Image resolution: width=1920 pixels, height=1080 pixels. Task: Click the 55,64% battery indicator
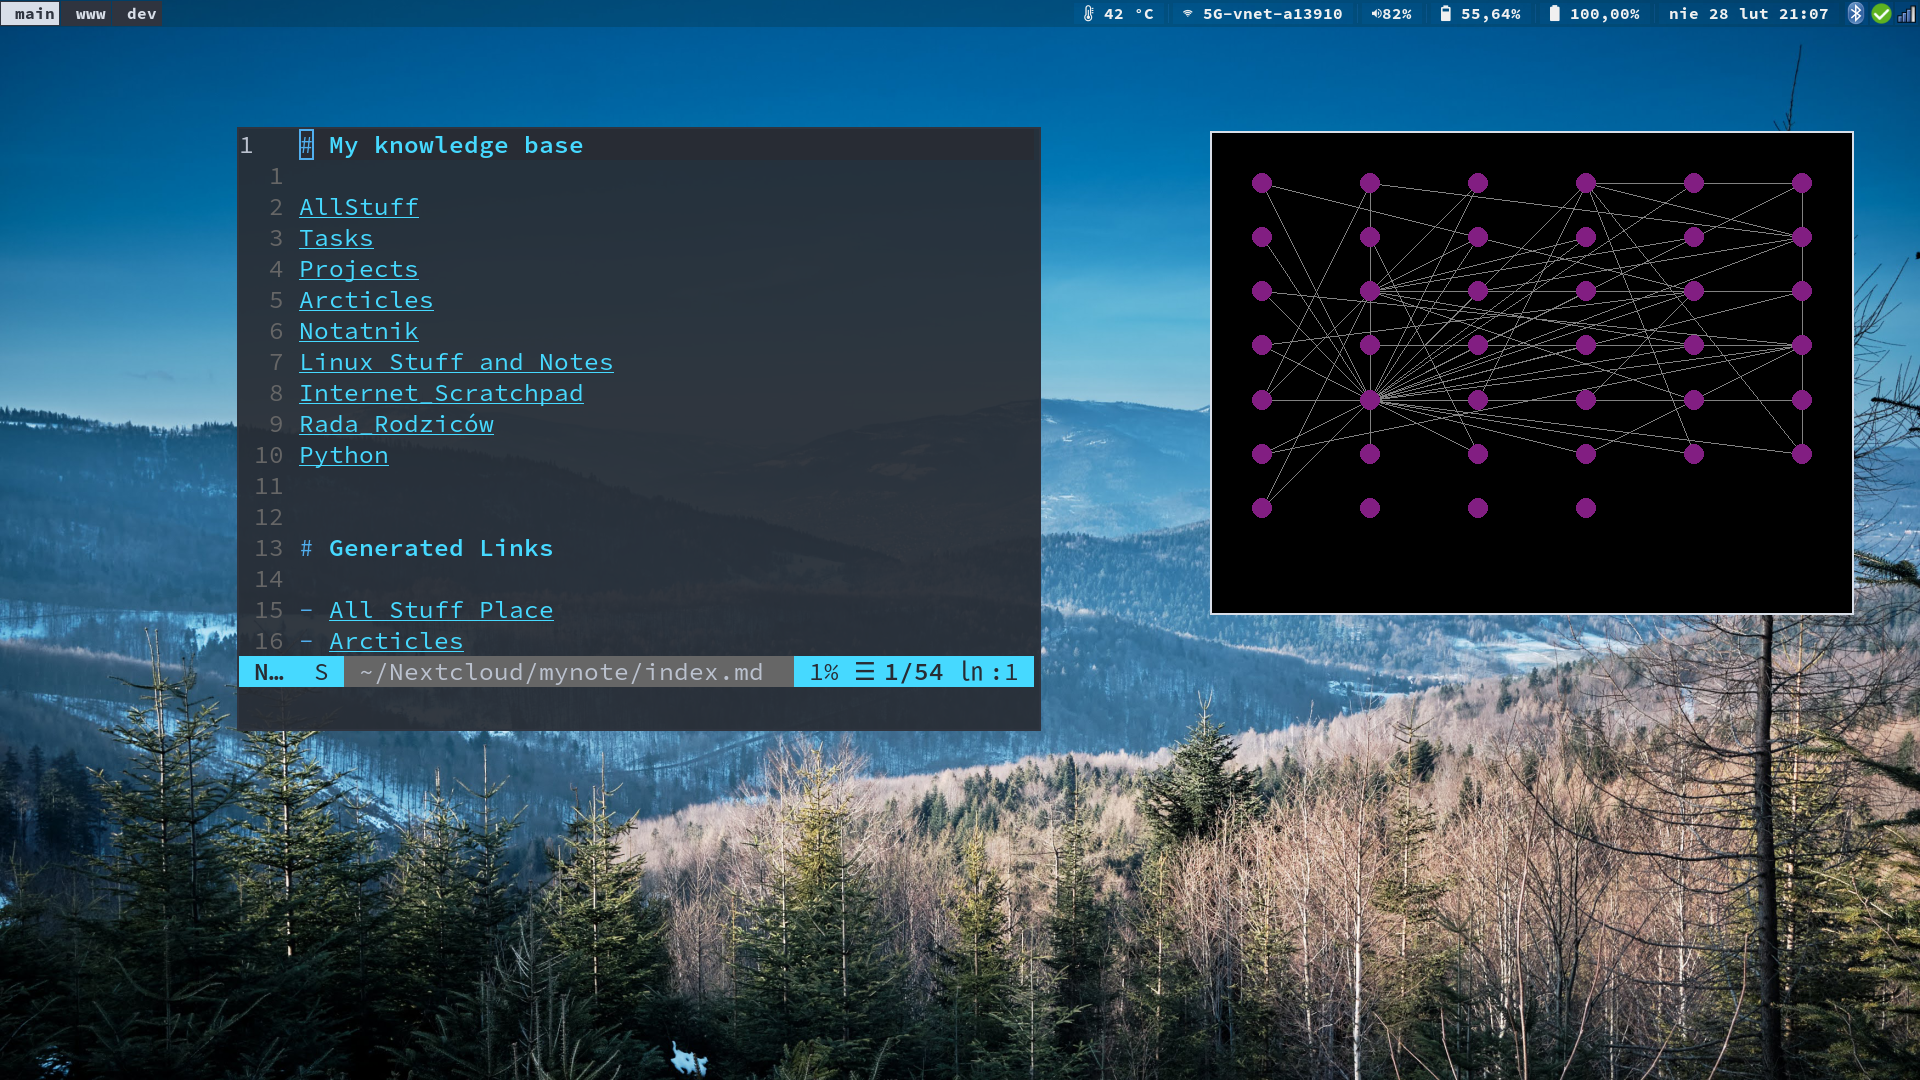pyautogui.click(x=1480, y=14)
